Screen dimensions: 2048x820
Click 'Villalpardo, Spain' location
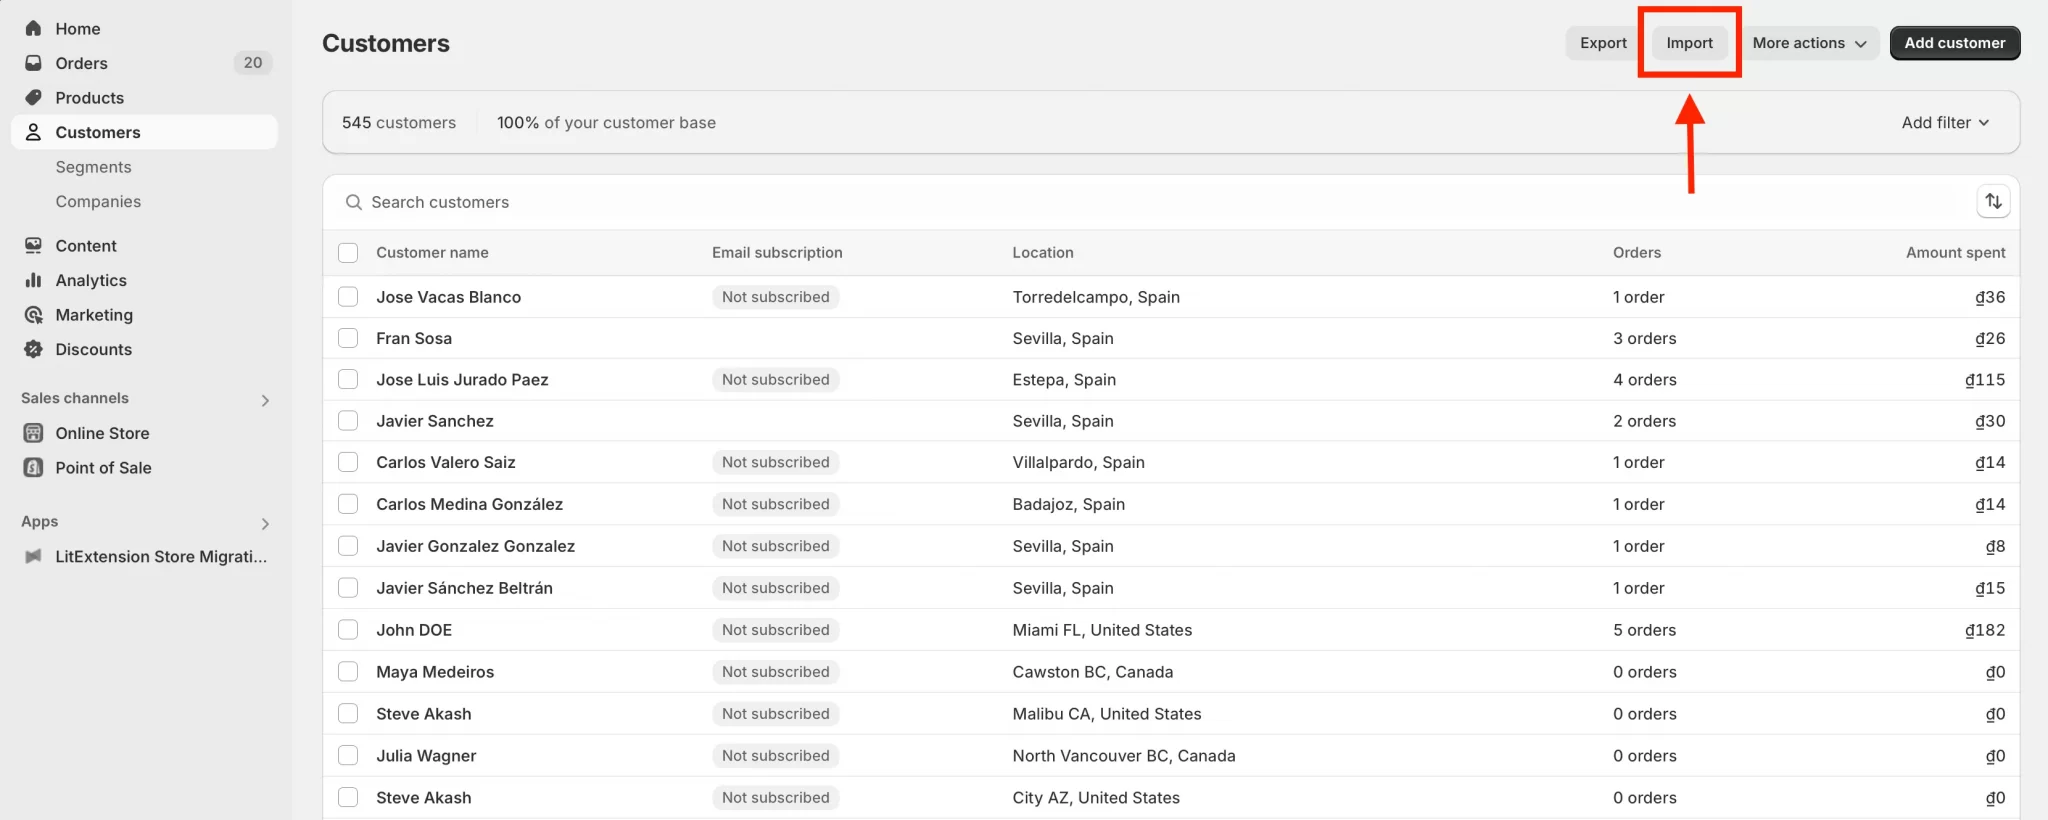tap(1079, 462)
